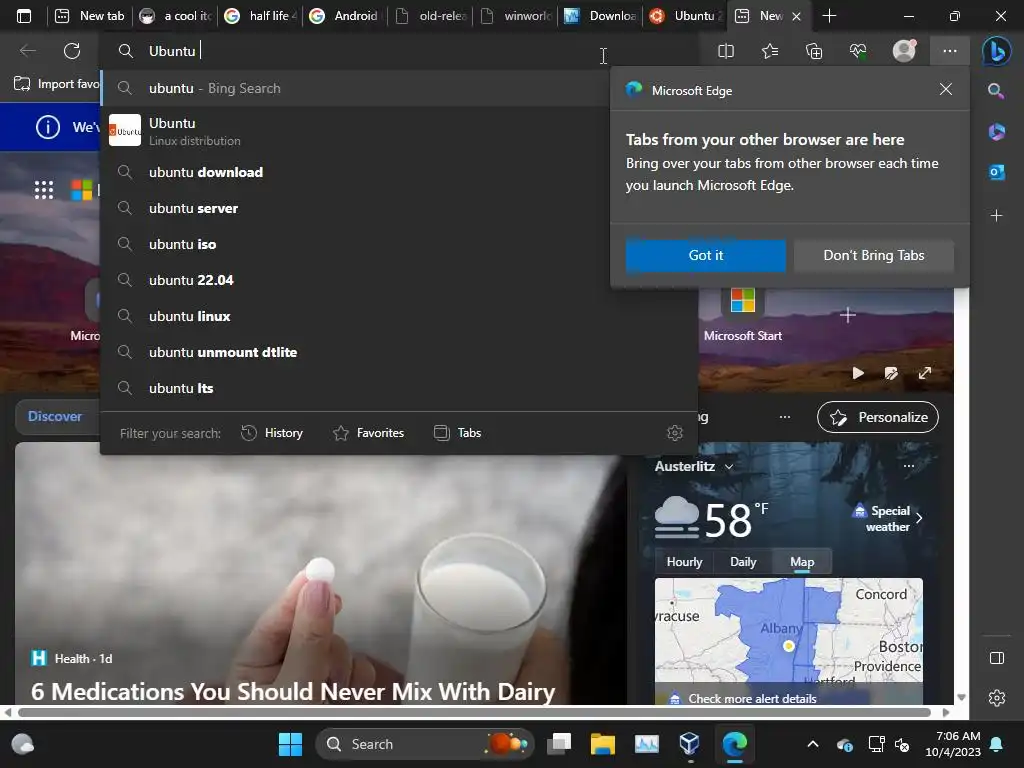Click Don't Bring Tabs button
The image size is (1024, 768).
(x=873, y=255)
